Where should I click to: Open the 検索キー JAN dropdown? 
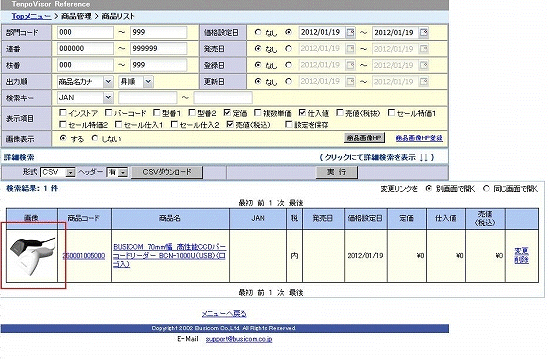[x=108, y=98]
